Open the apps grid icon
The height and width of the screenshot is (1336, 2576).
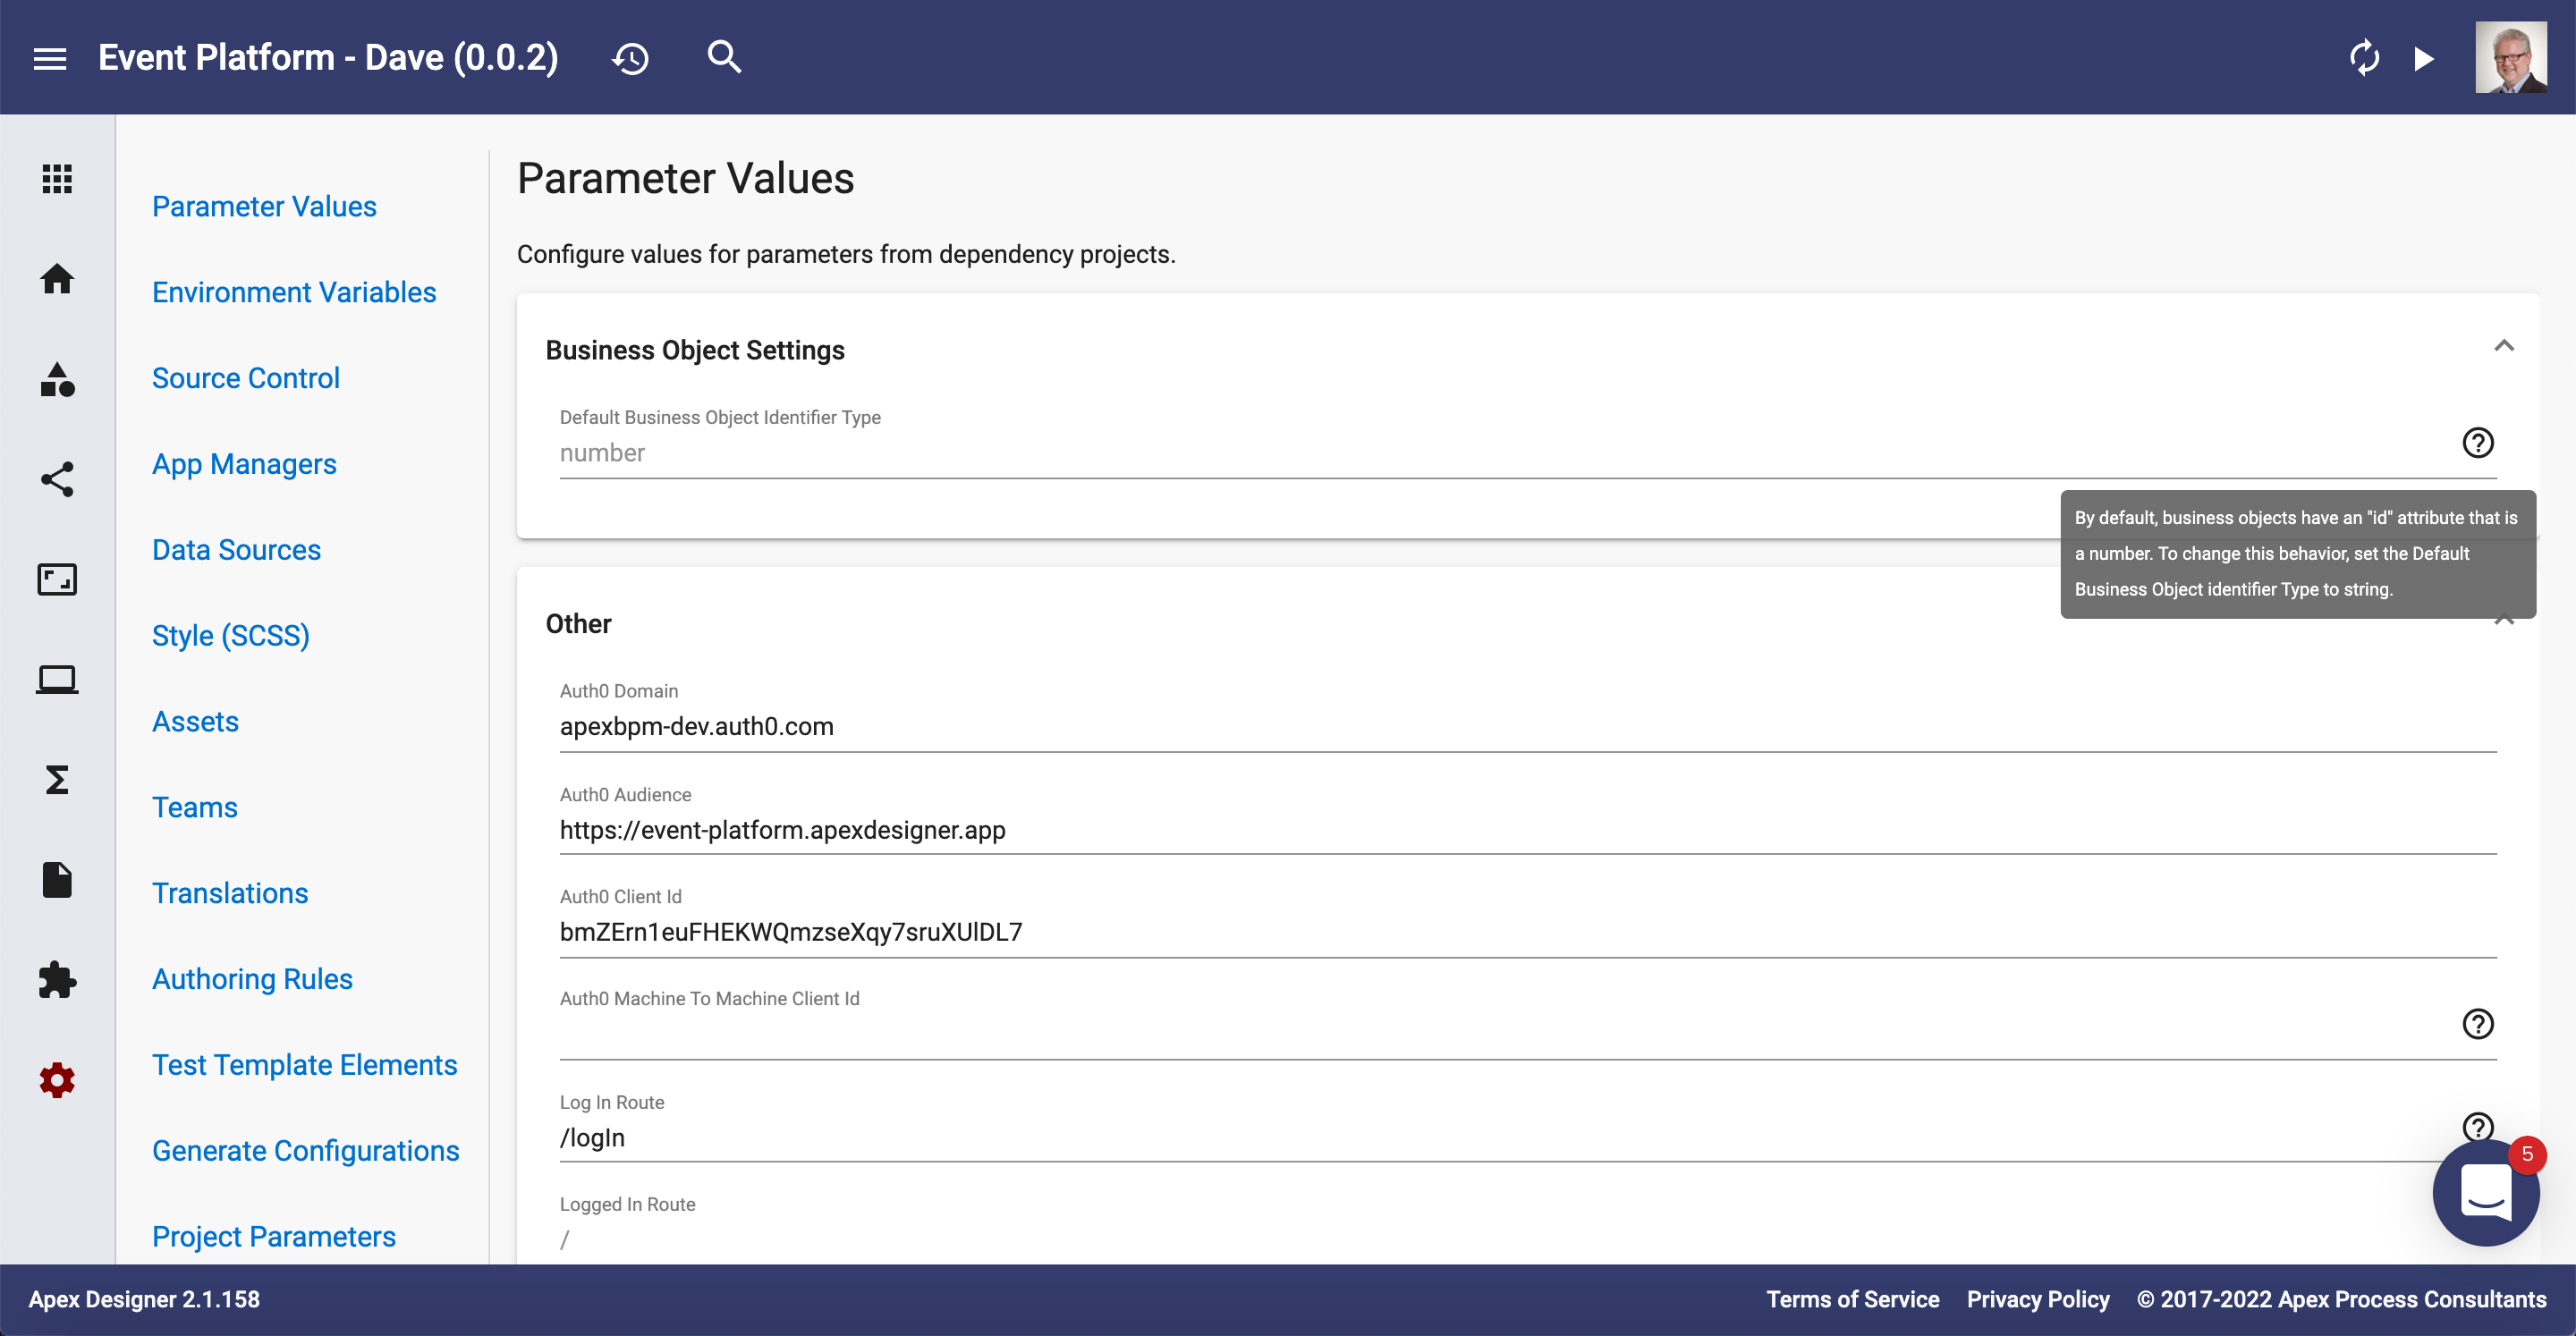pos(57,179)
